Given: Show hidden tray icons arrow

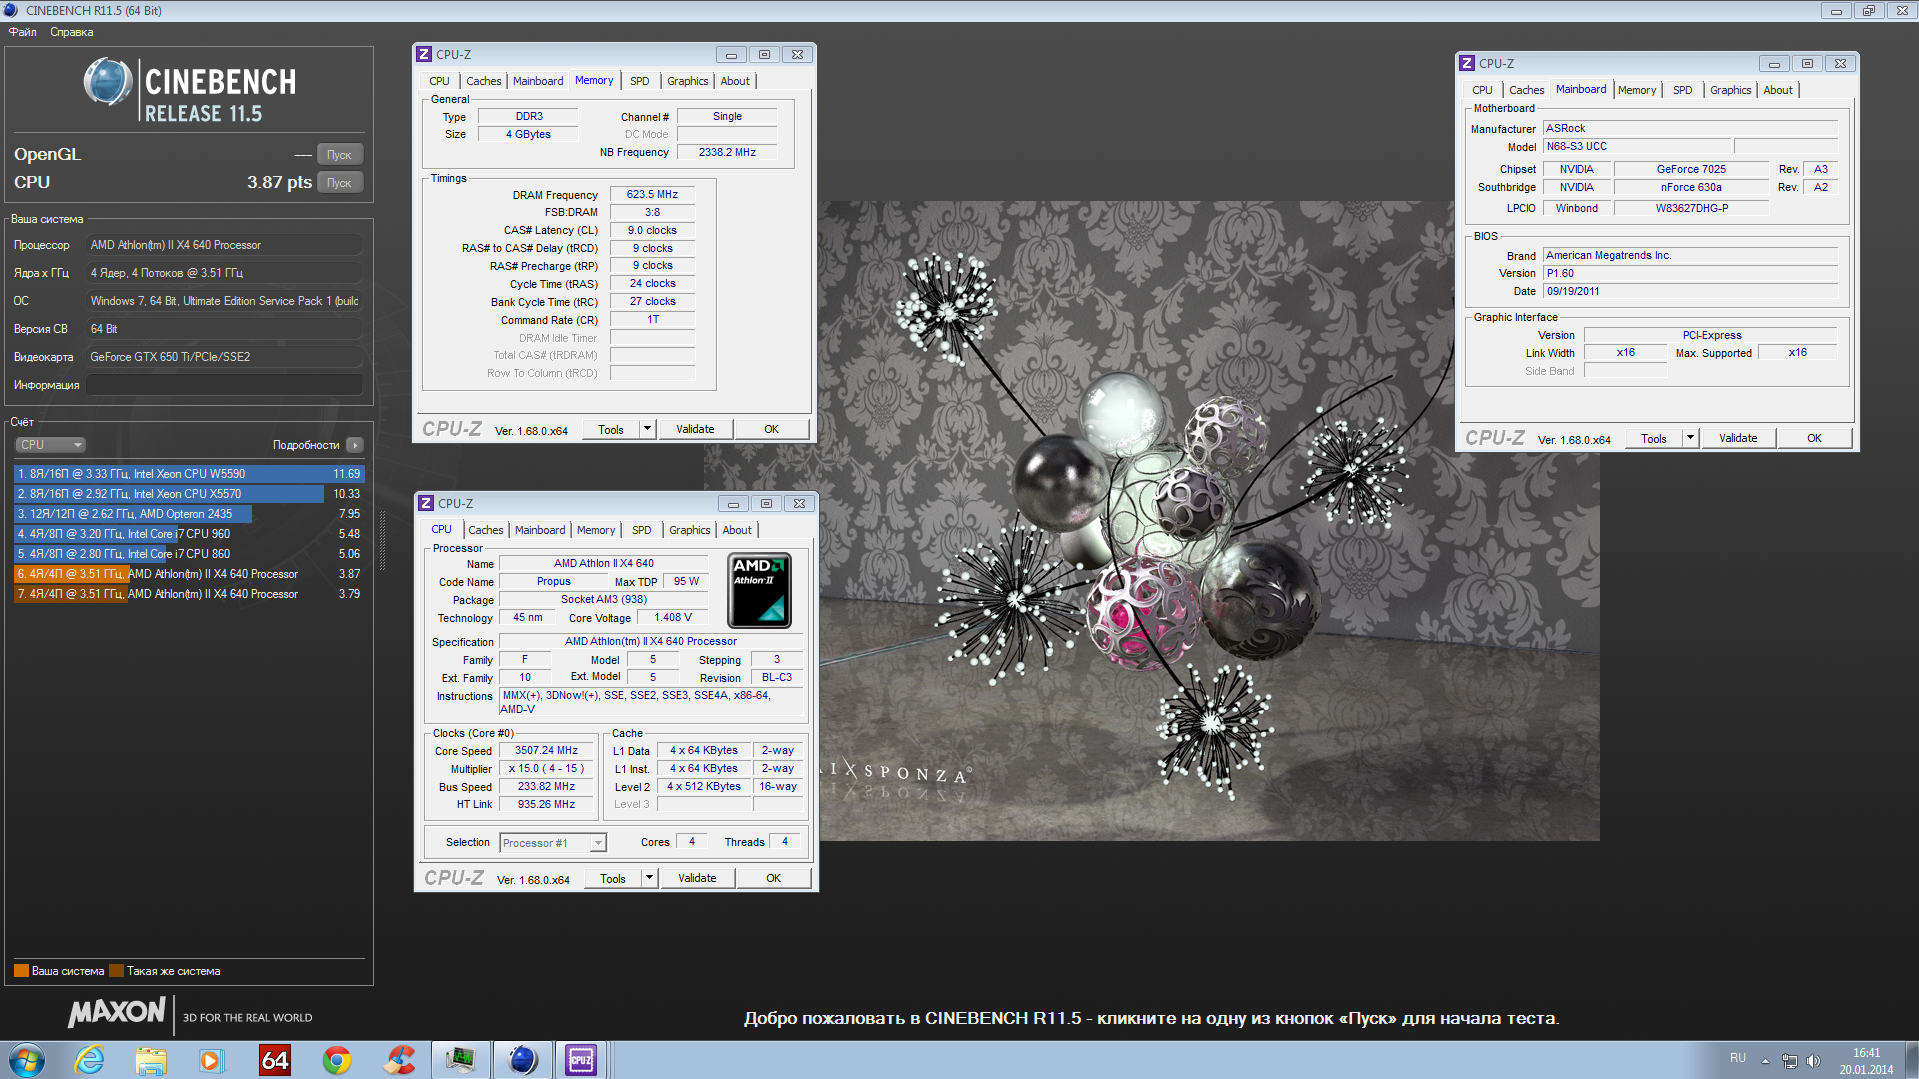Looking at the screenshot, I should tap(1765, 1060).
